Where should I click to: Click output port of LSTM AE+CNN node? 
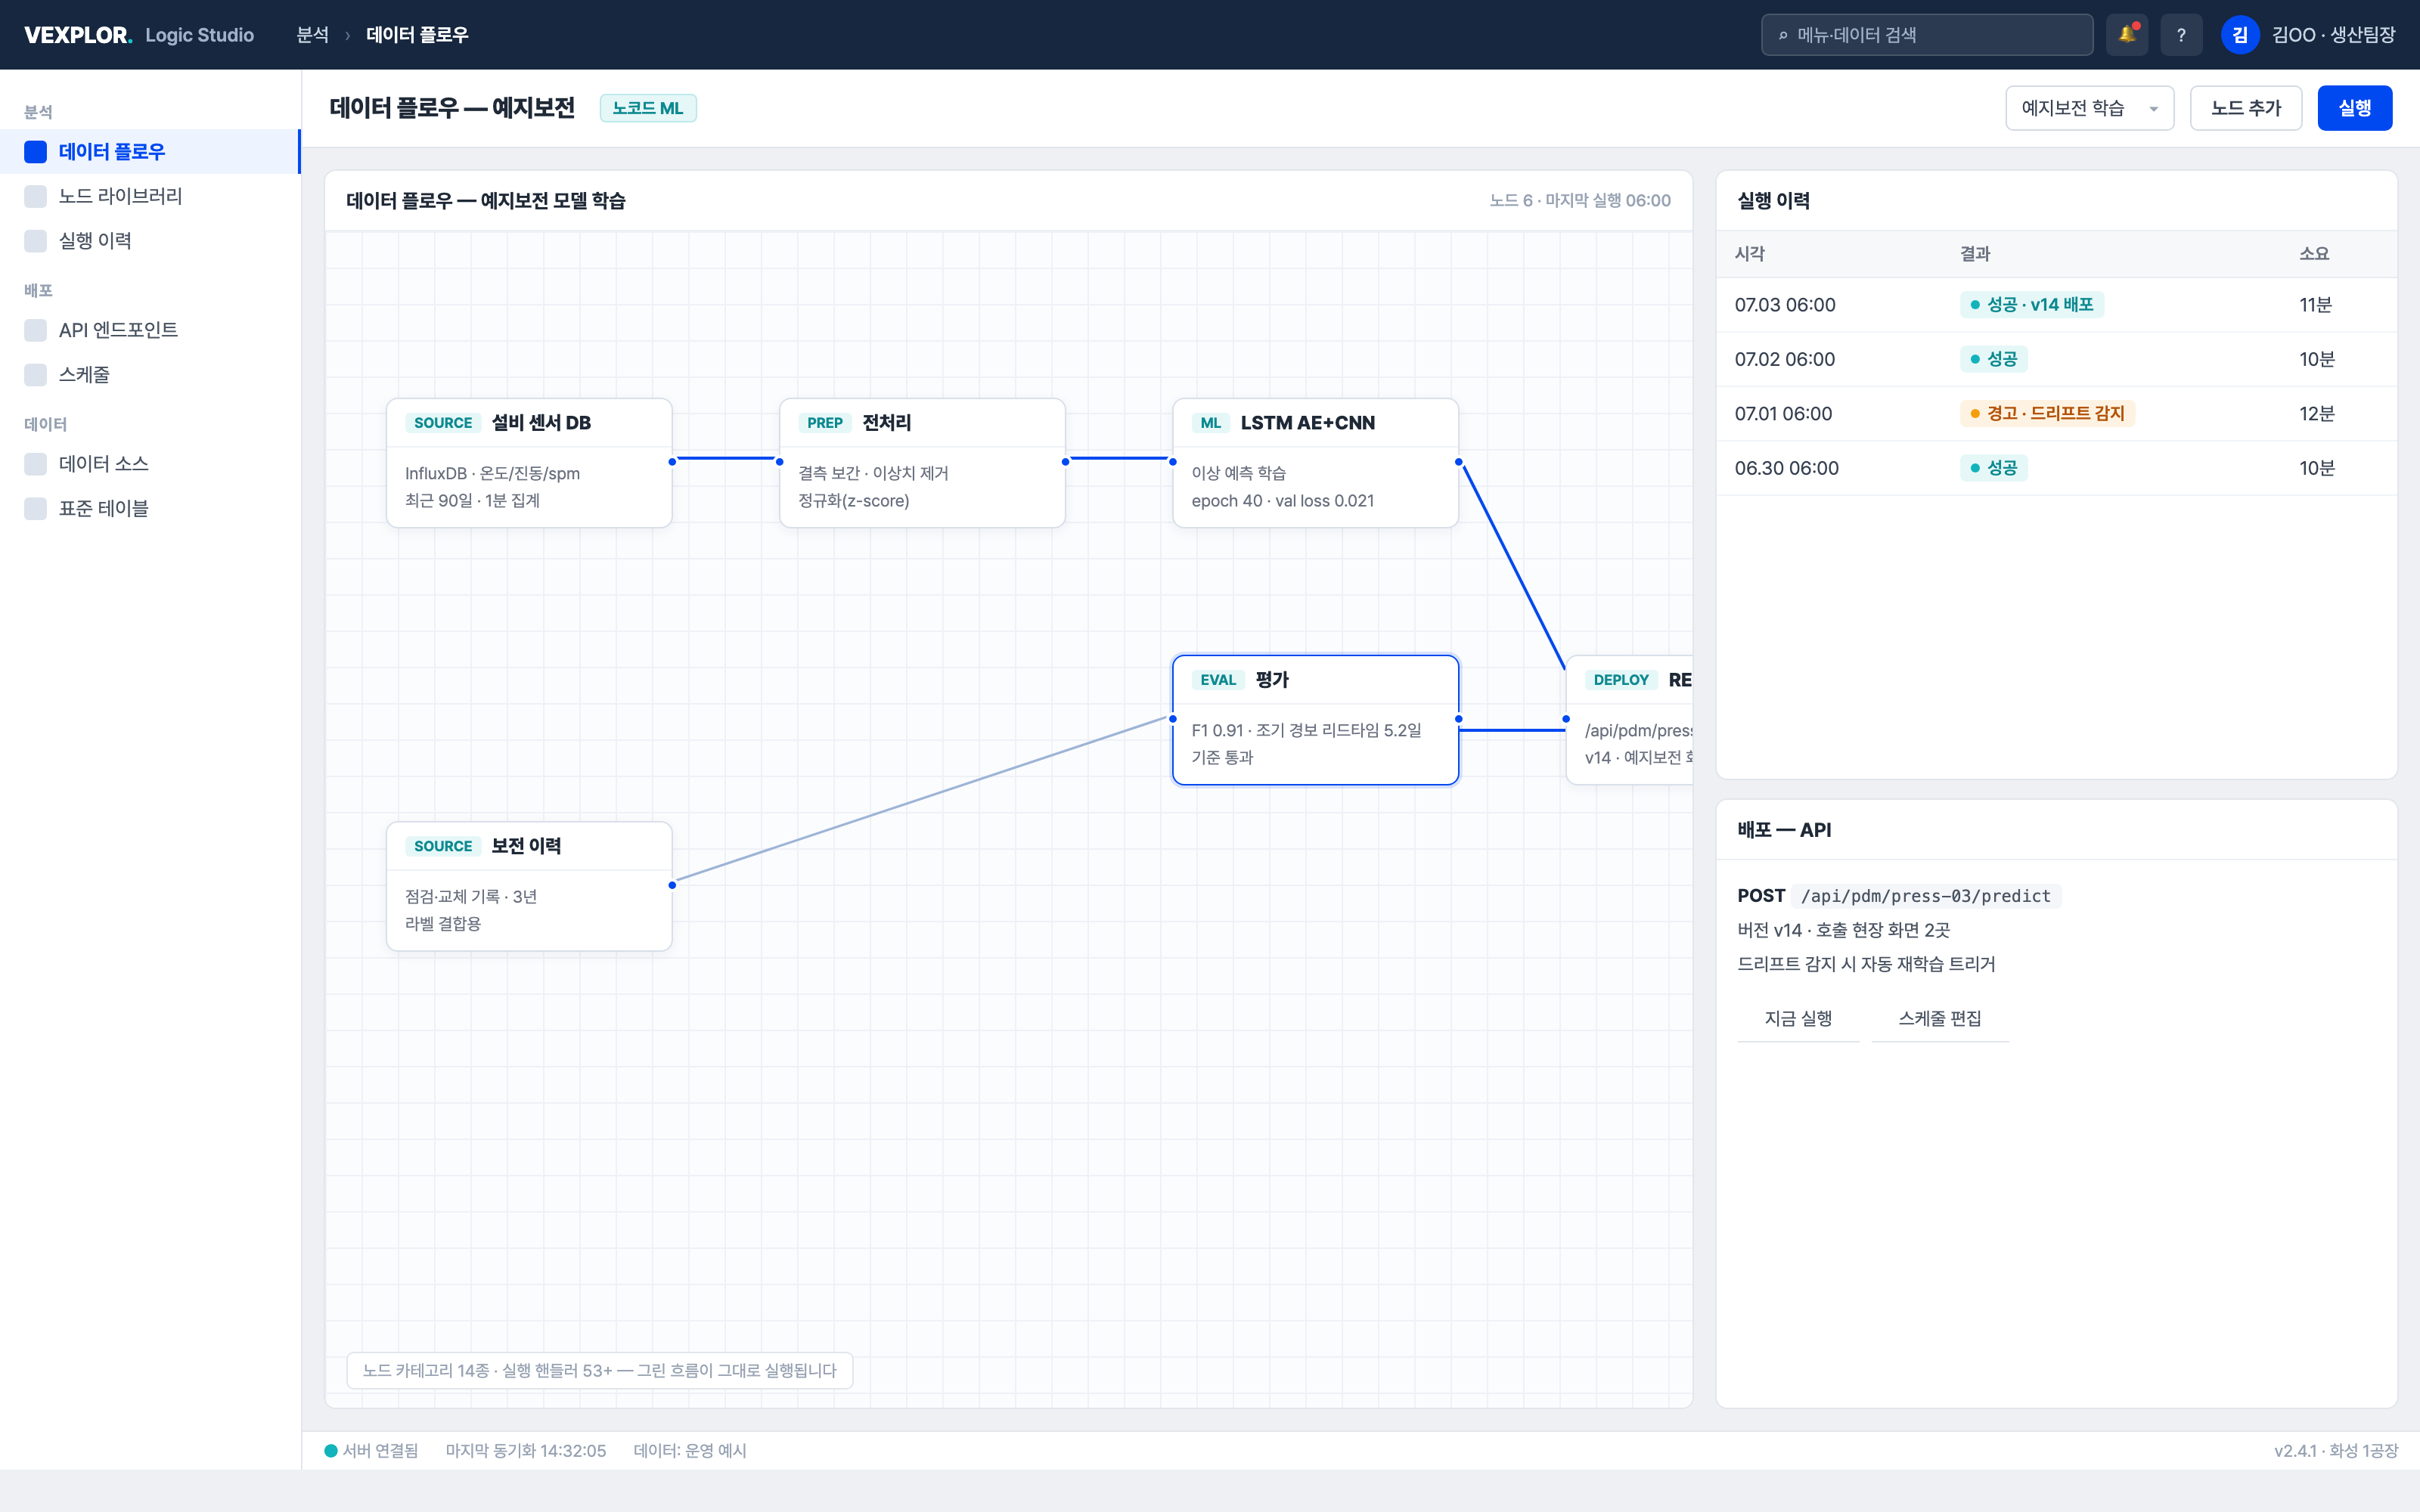pos(1459,462)
